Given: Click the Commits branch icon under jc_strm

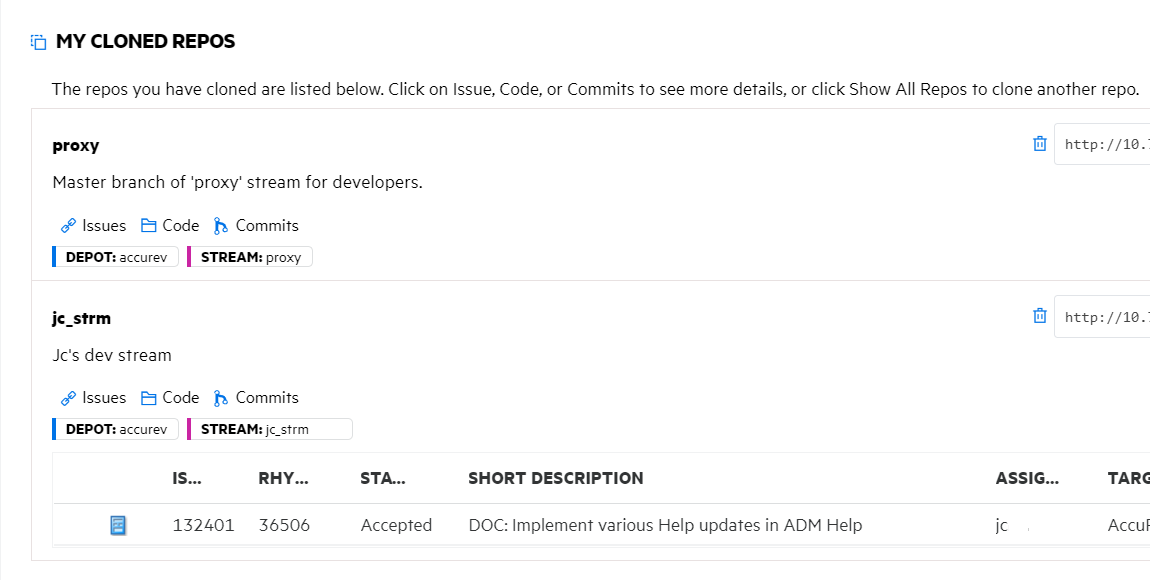Looking at the screenshot, I should tap(221, 398).
